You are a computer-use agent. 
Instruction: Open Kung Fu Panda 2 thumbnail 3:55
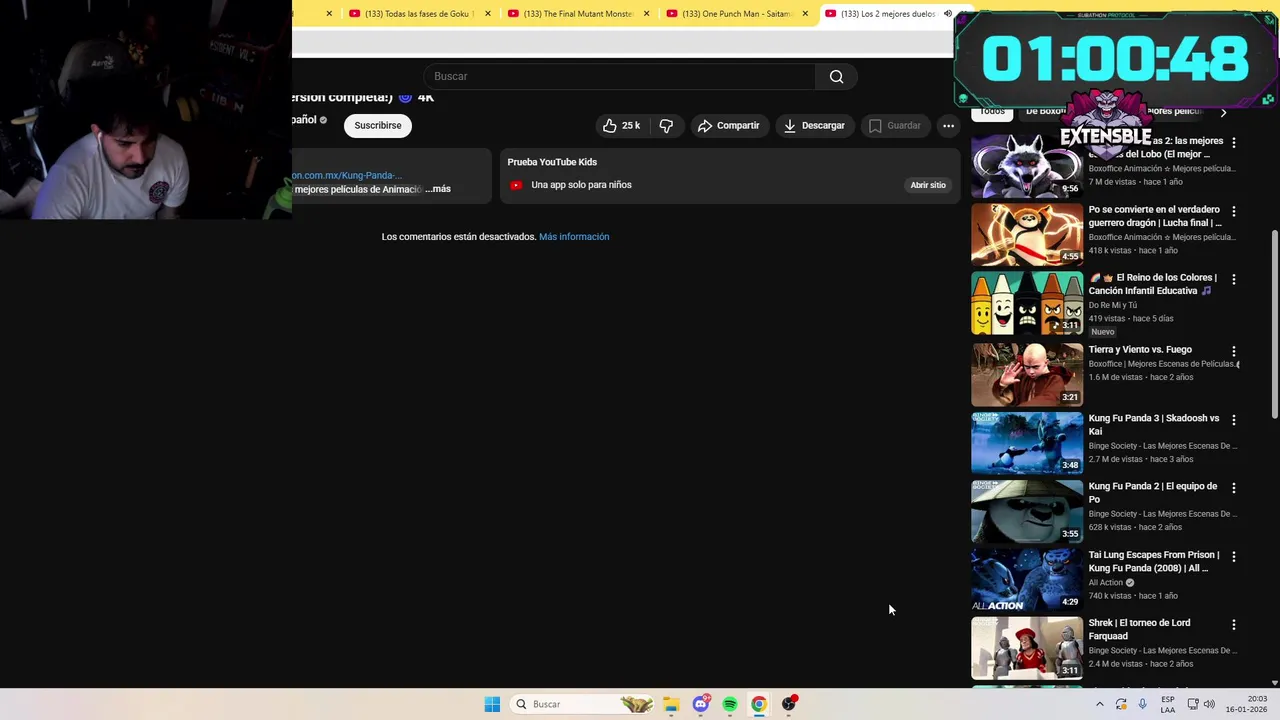click(x=1027, y=511)
